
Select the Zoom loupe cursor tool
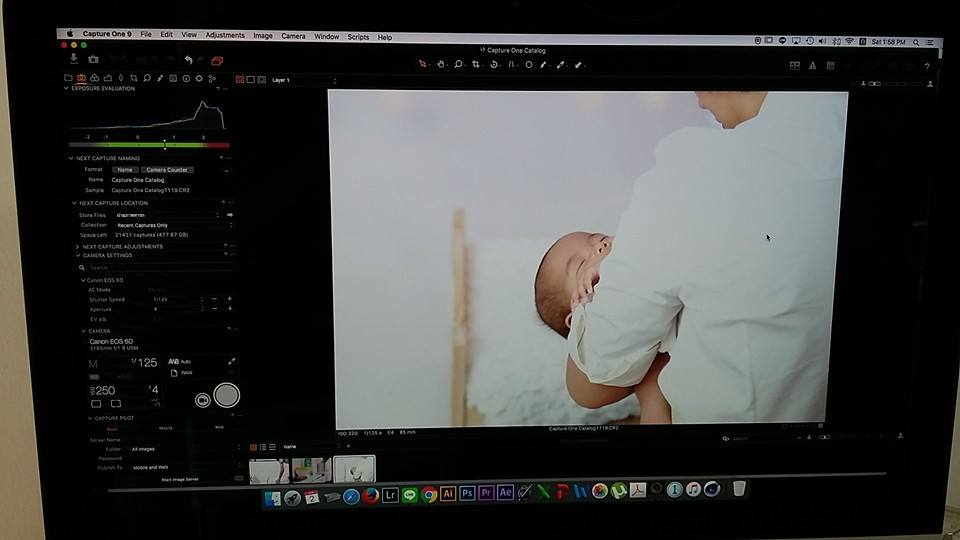(459, 64)
